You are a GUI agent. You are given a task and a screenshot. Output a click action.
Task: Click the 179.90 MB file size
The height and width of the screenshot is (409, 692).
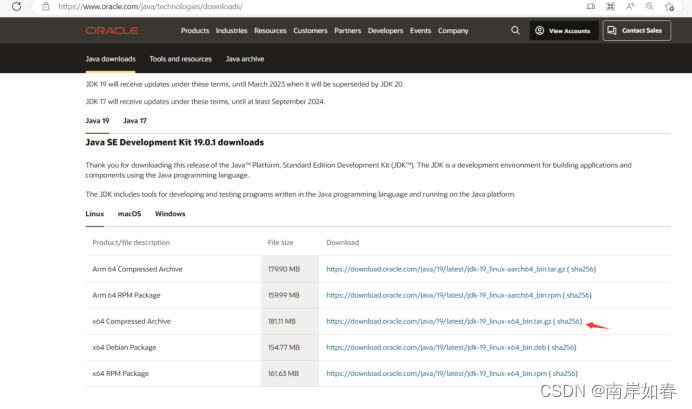(284, 269)
